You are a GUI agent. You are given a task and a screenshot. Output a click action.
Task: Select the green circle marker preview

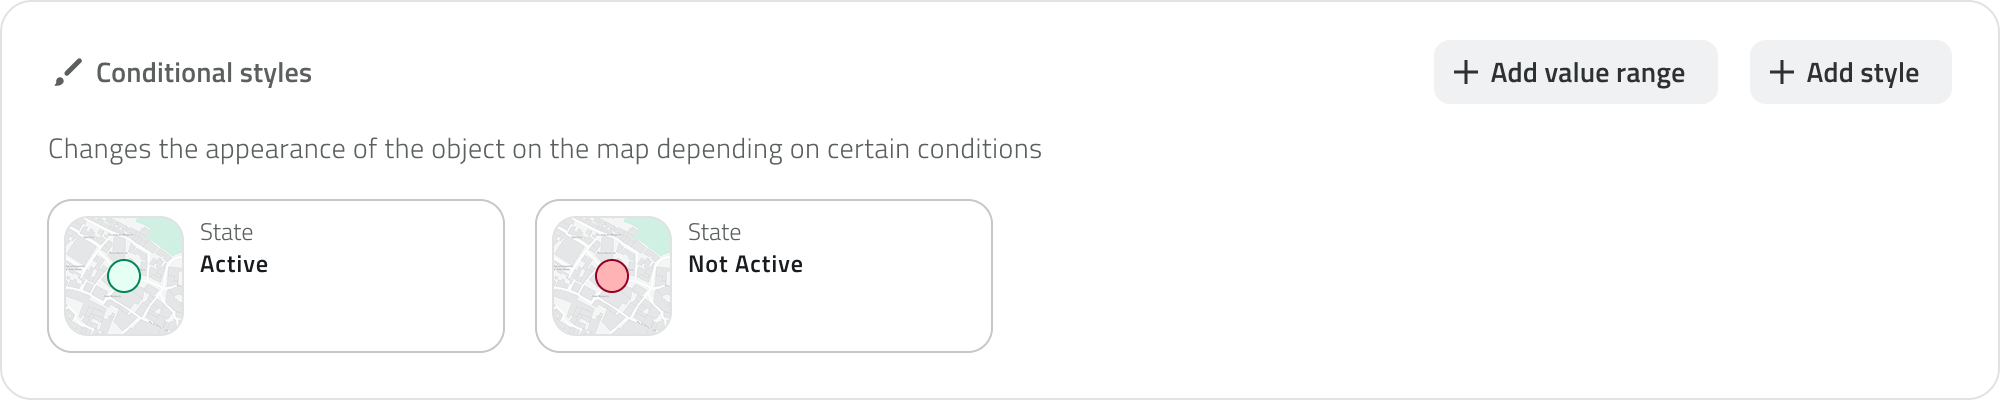click(124, 276)
